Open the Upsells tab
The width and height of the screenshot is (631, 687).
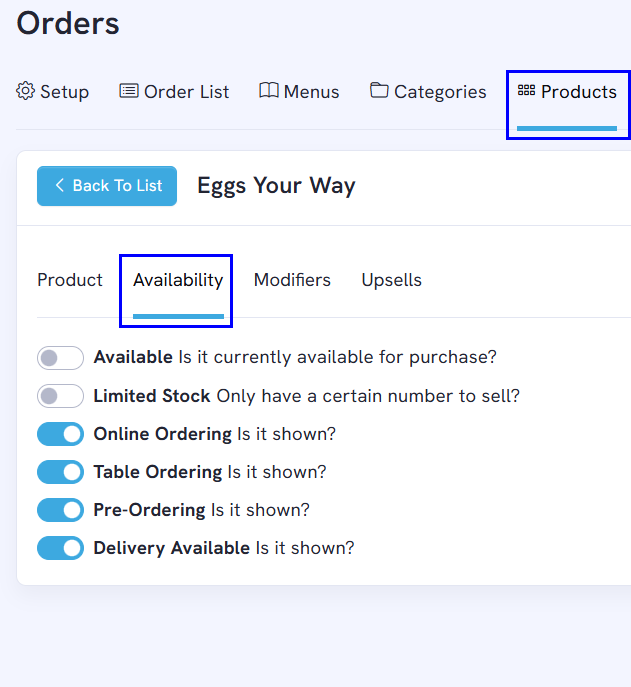click(x=391, y=280)
